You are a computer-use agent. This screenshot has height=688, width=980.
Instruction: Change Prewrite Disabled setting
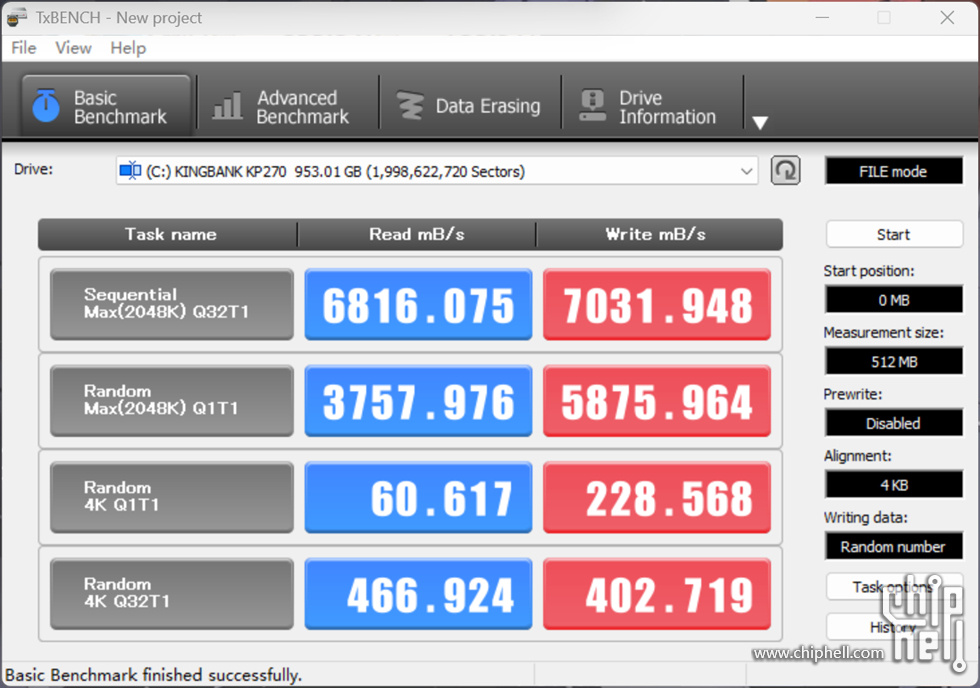point(894,423)
